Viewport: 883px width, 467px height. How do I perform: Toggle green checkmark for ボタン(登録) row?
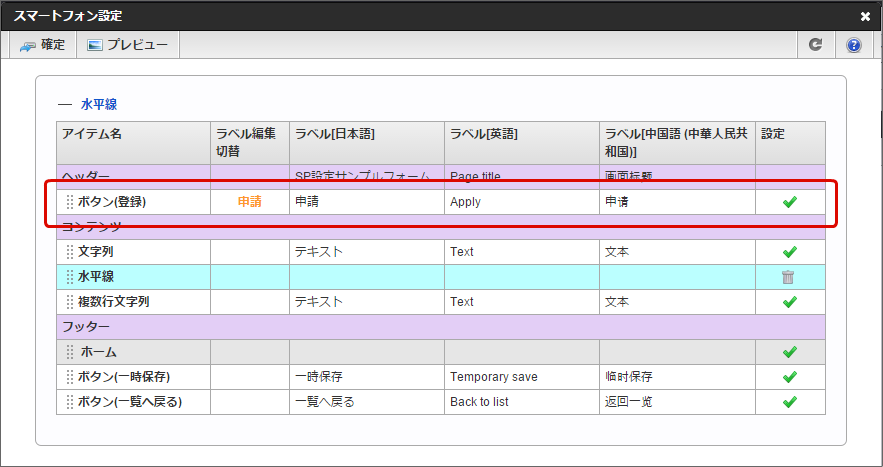[x=789, y=202]
